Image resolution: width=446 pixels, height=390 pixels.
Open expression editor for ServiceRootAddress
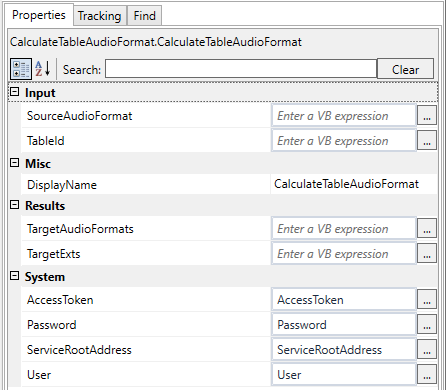pos(427,350)
